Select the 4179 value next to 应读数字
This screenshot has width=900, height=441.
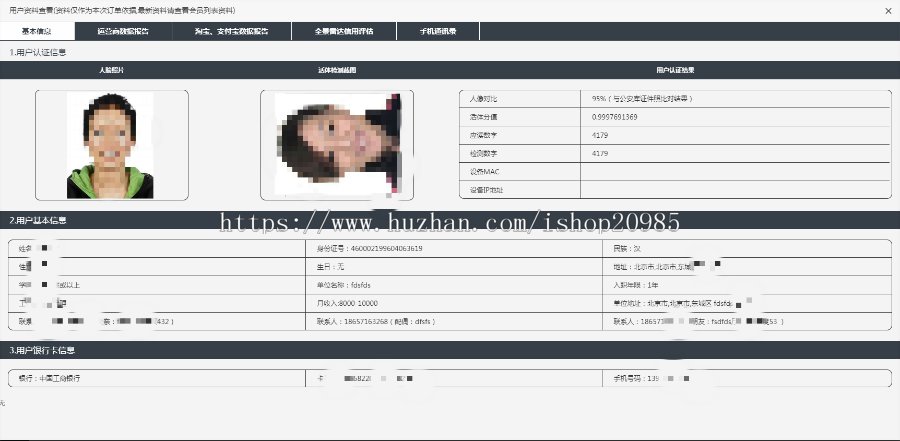click(600, 136)
